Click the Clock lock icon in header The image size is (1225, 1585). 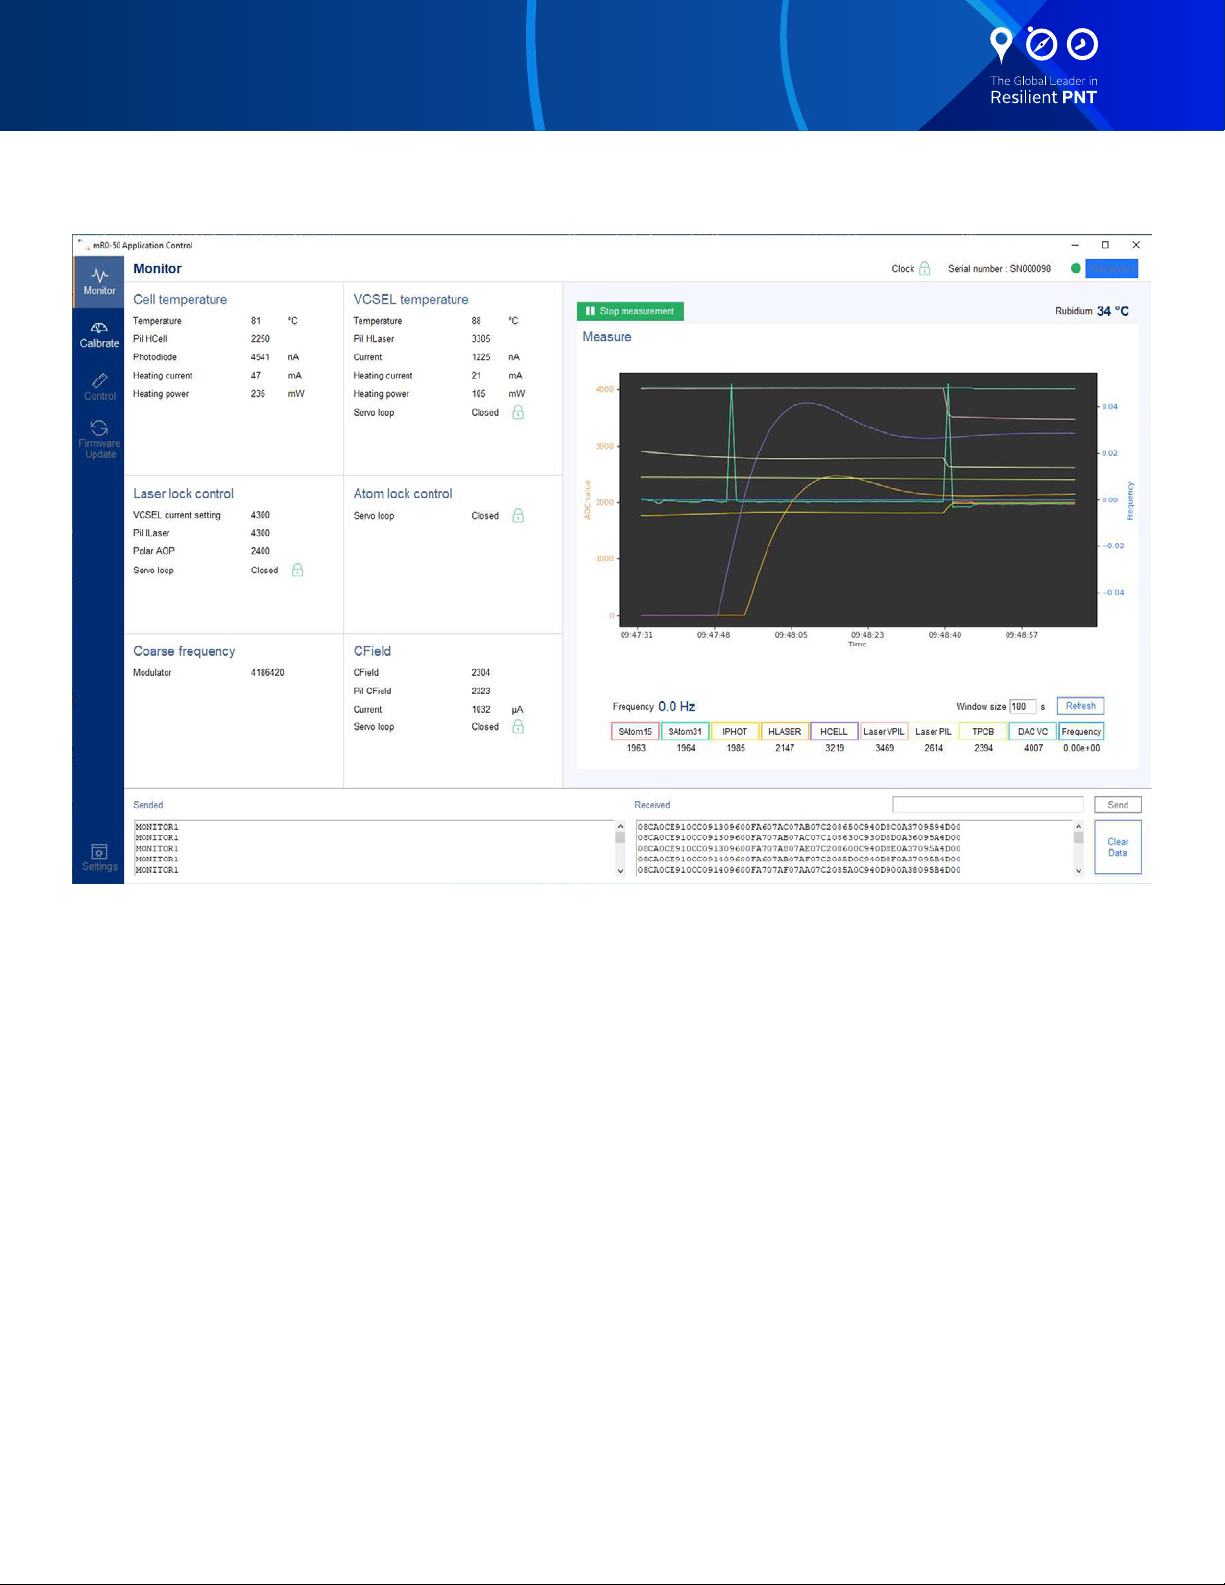(925, 268)
